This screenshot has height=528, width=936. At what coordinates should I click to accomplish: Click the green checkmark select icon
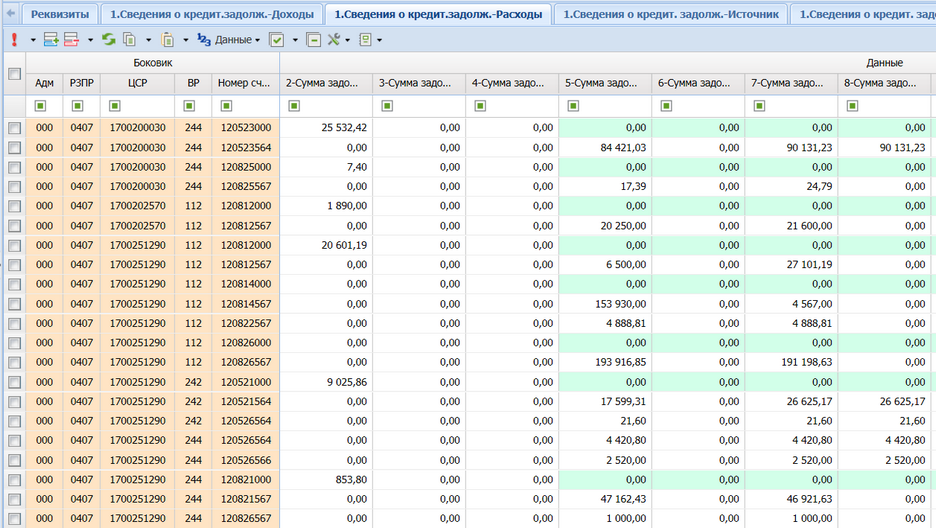[277, 40]
